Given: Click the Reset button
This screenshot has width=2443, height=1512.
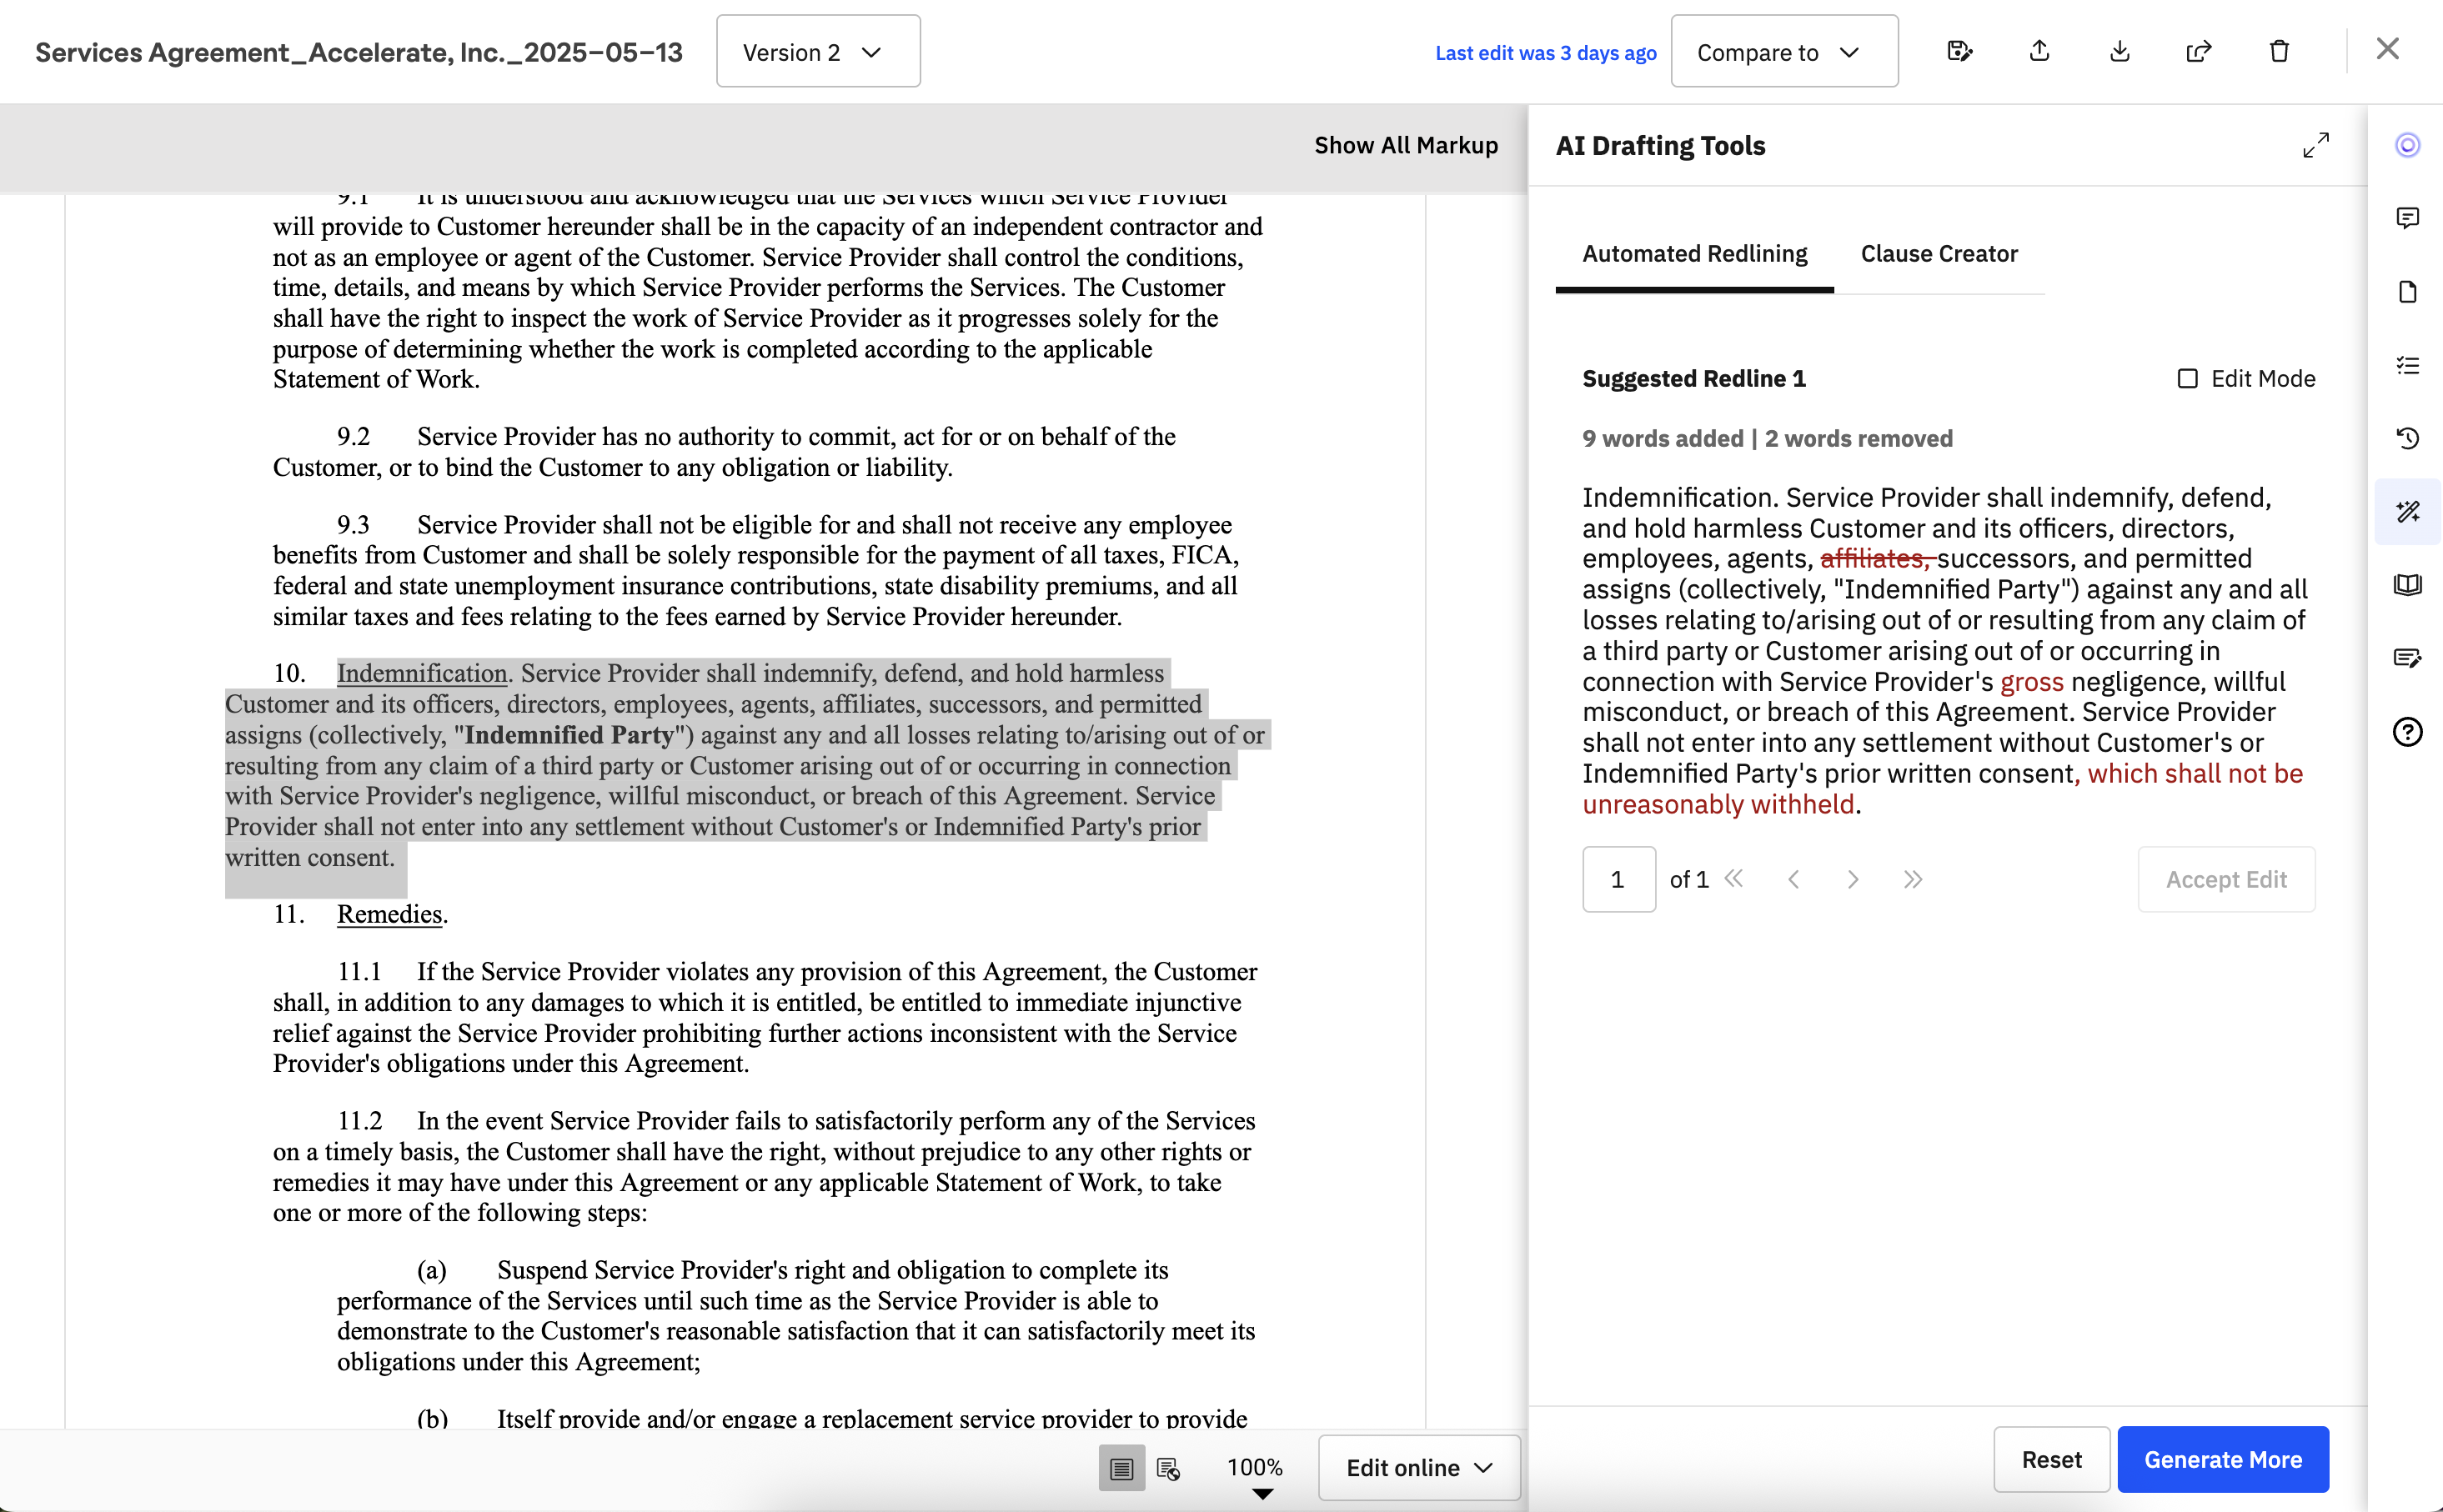Looking at the screenshot, I should [x=2051, y=1459].
